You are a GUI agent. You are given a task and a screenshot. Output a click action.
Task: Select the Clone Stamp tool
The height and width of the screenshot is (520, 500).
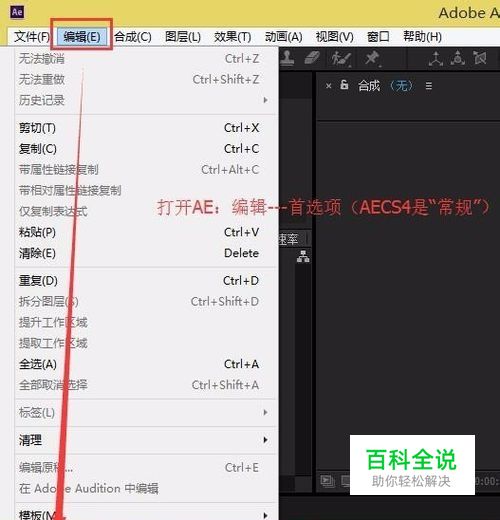[x=287, y=58]
